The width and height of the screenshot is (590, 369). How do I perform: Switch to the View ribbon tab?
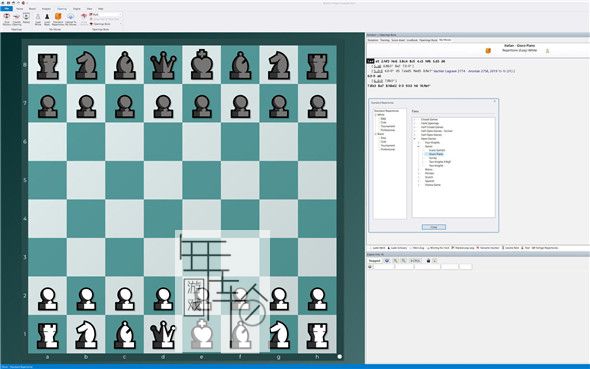tap(90, 9)
